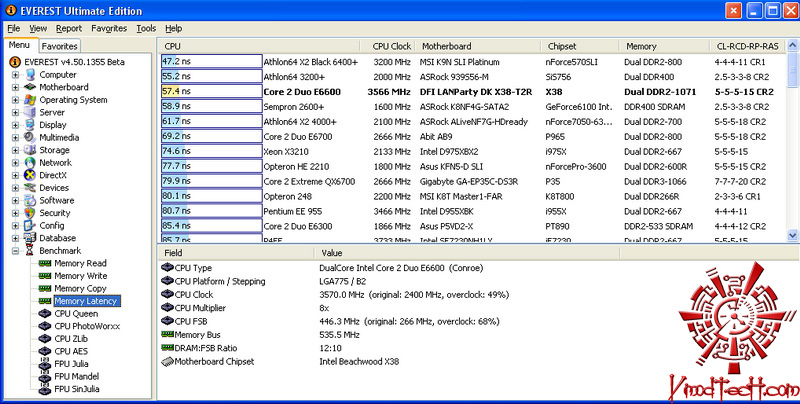Screen dimensions: 800x404
Task: Sort by the Motherboard column header
Action: (478, 46)
